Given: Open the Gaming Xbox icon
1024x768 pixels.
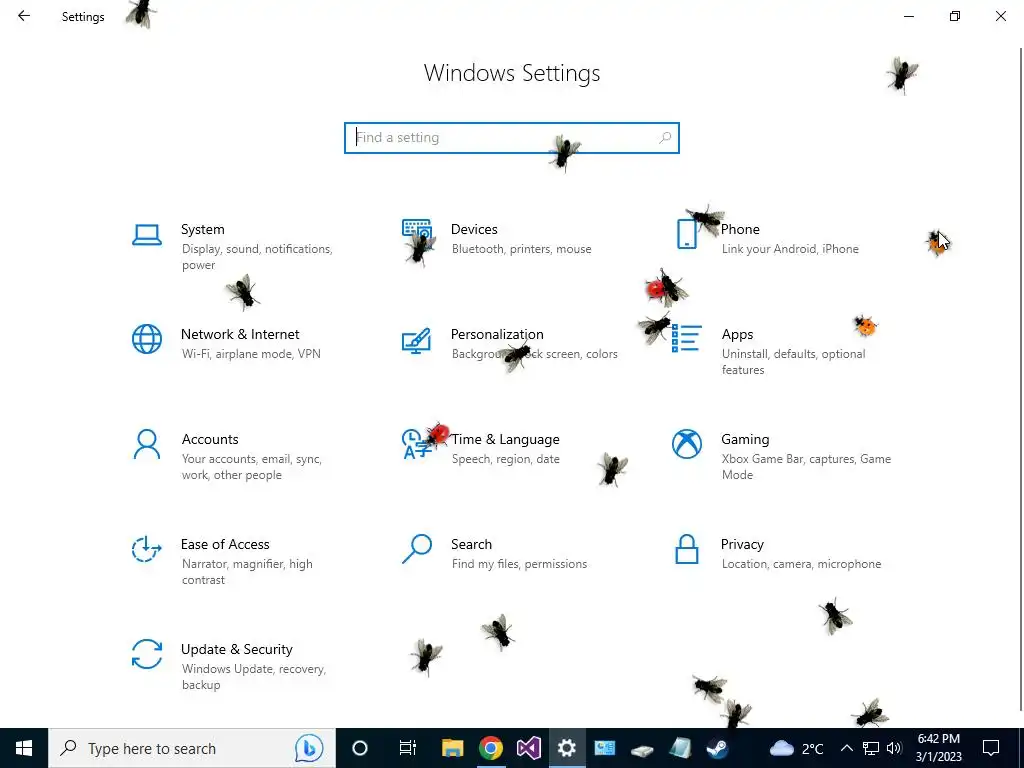Looking at the screenshot, I should (686, 444).
